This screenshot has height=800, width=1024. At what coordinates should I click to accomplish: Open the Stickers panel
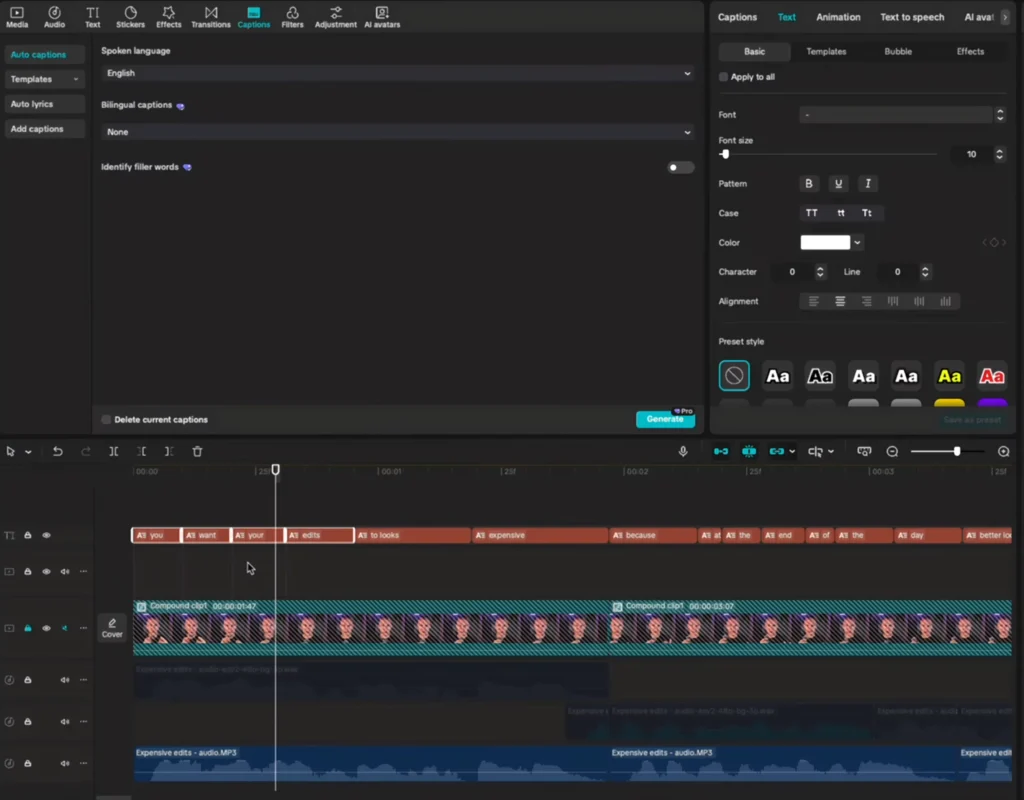130,17
